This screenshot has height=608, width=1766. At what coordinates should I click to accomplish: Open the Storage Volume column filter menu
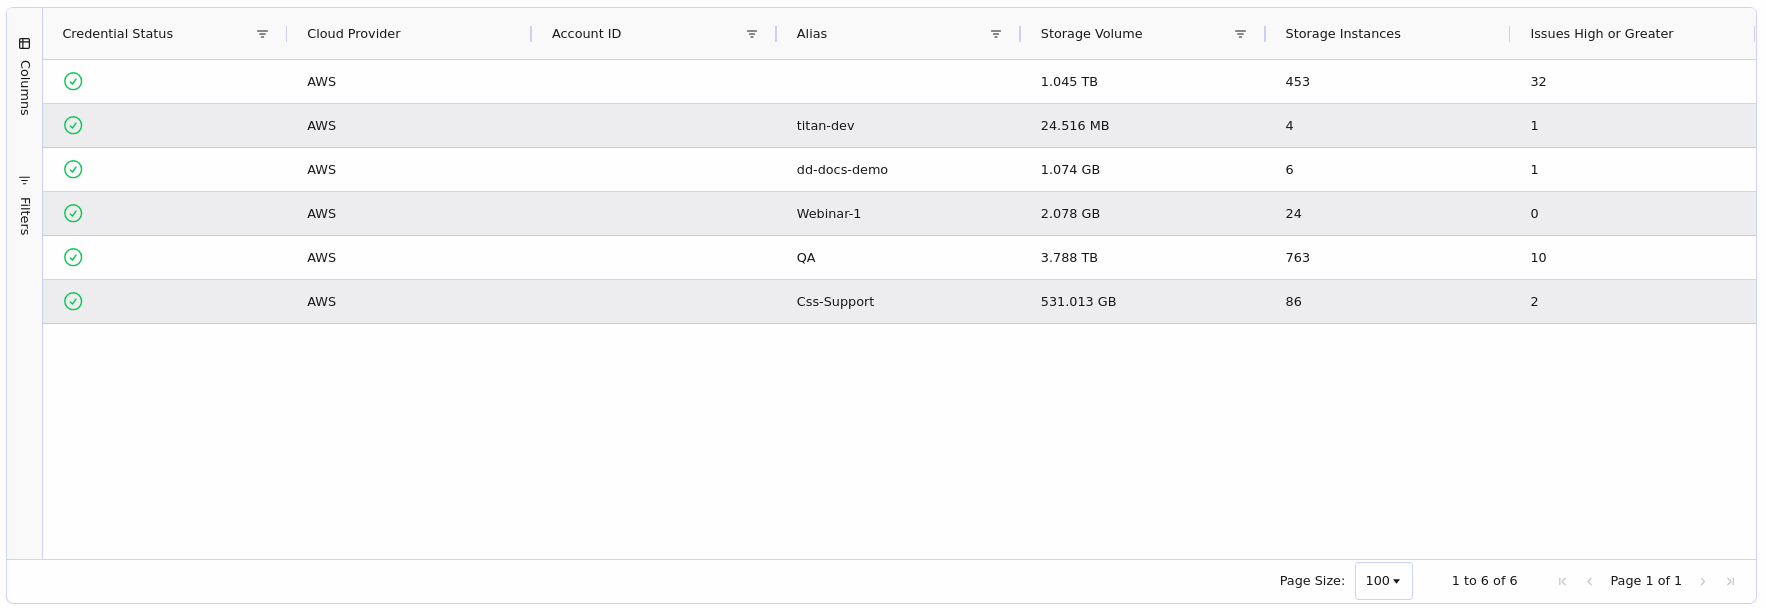pos(1240,34)
